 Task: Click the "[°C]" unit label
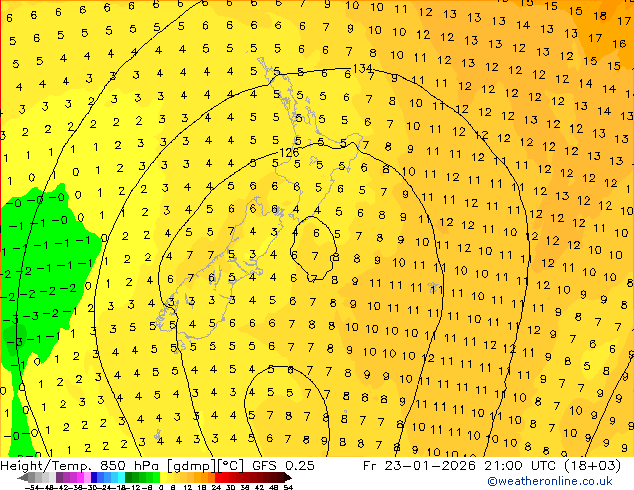231,465
